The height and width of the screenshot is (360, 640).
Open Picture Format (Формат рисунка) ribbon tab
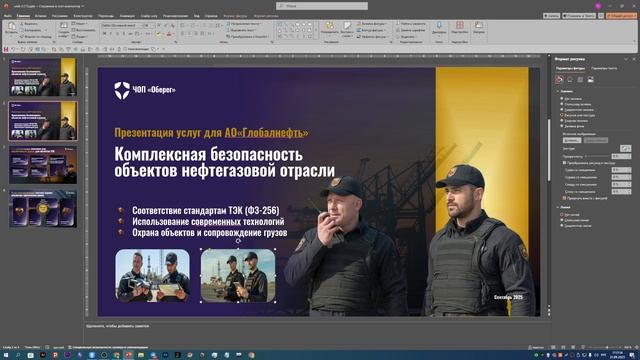pyautogui.click(x=266, y=16)
